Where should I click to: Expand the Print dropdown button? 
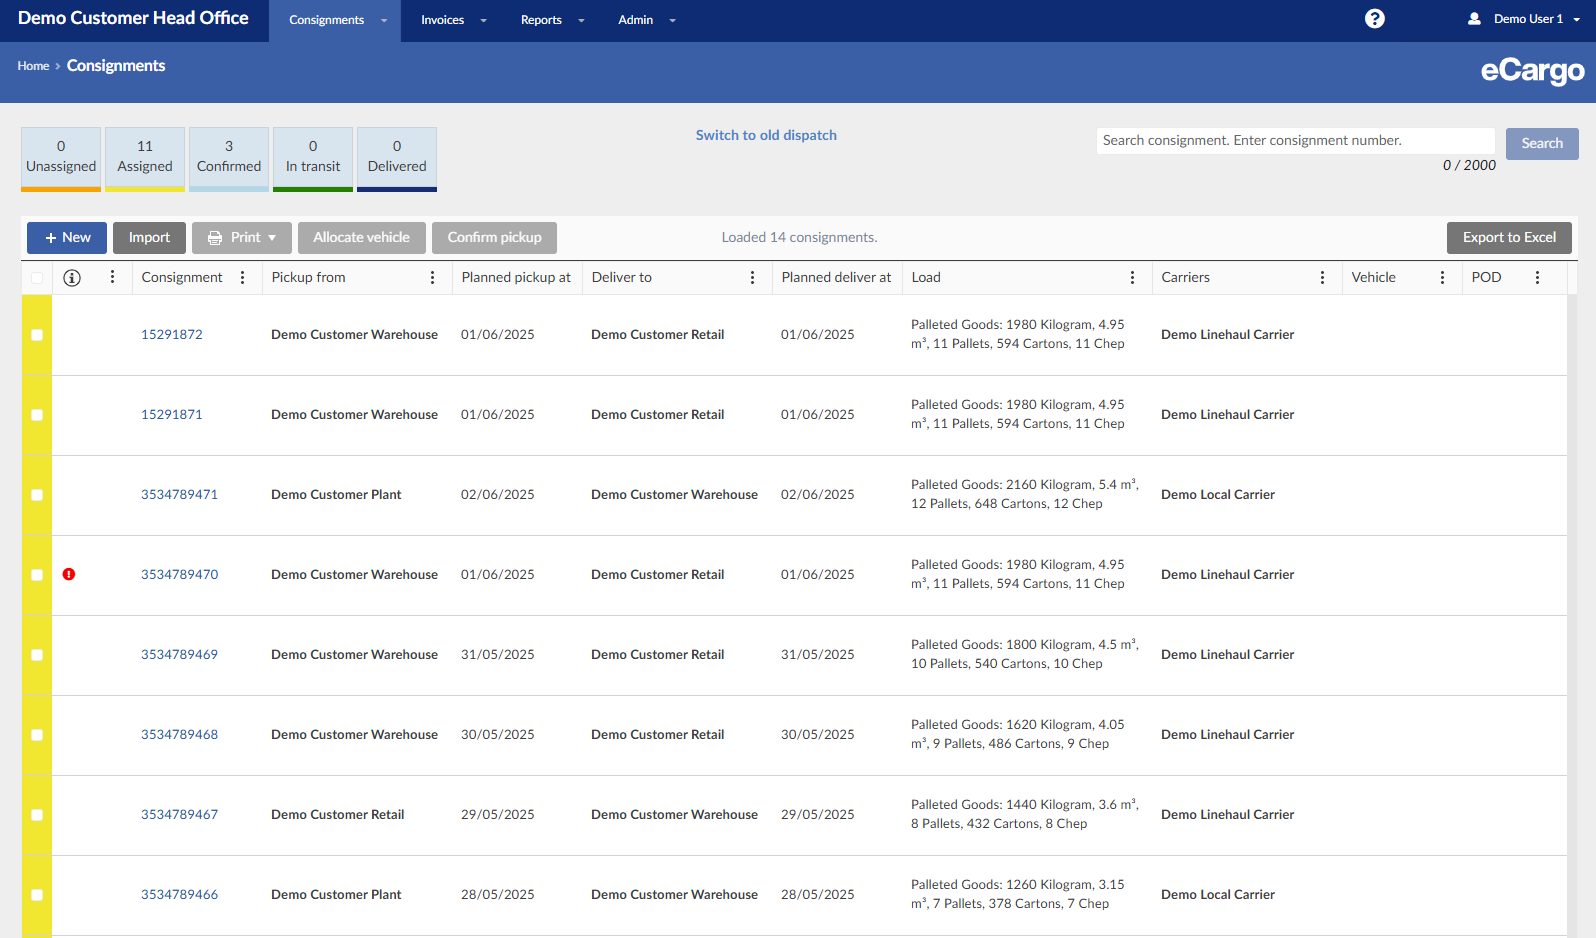(242, 238)
